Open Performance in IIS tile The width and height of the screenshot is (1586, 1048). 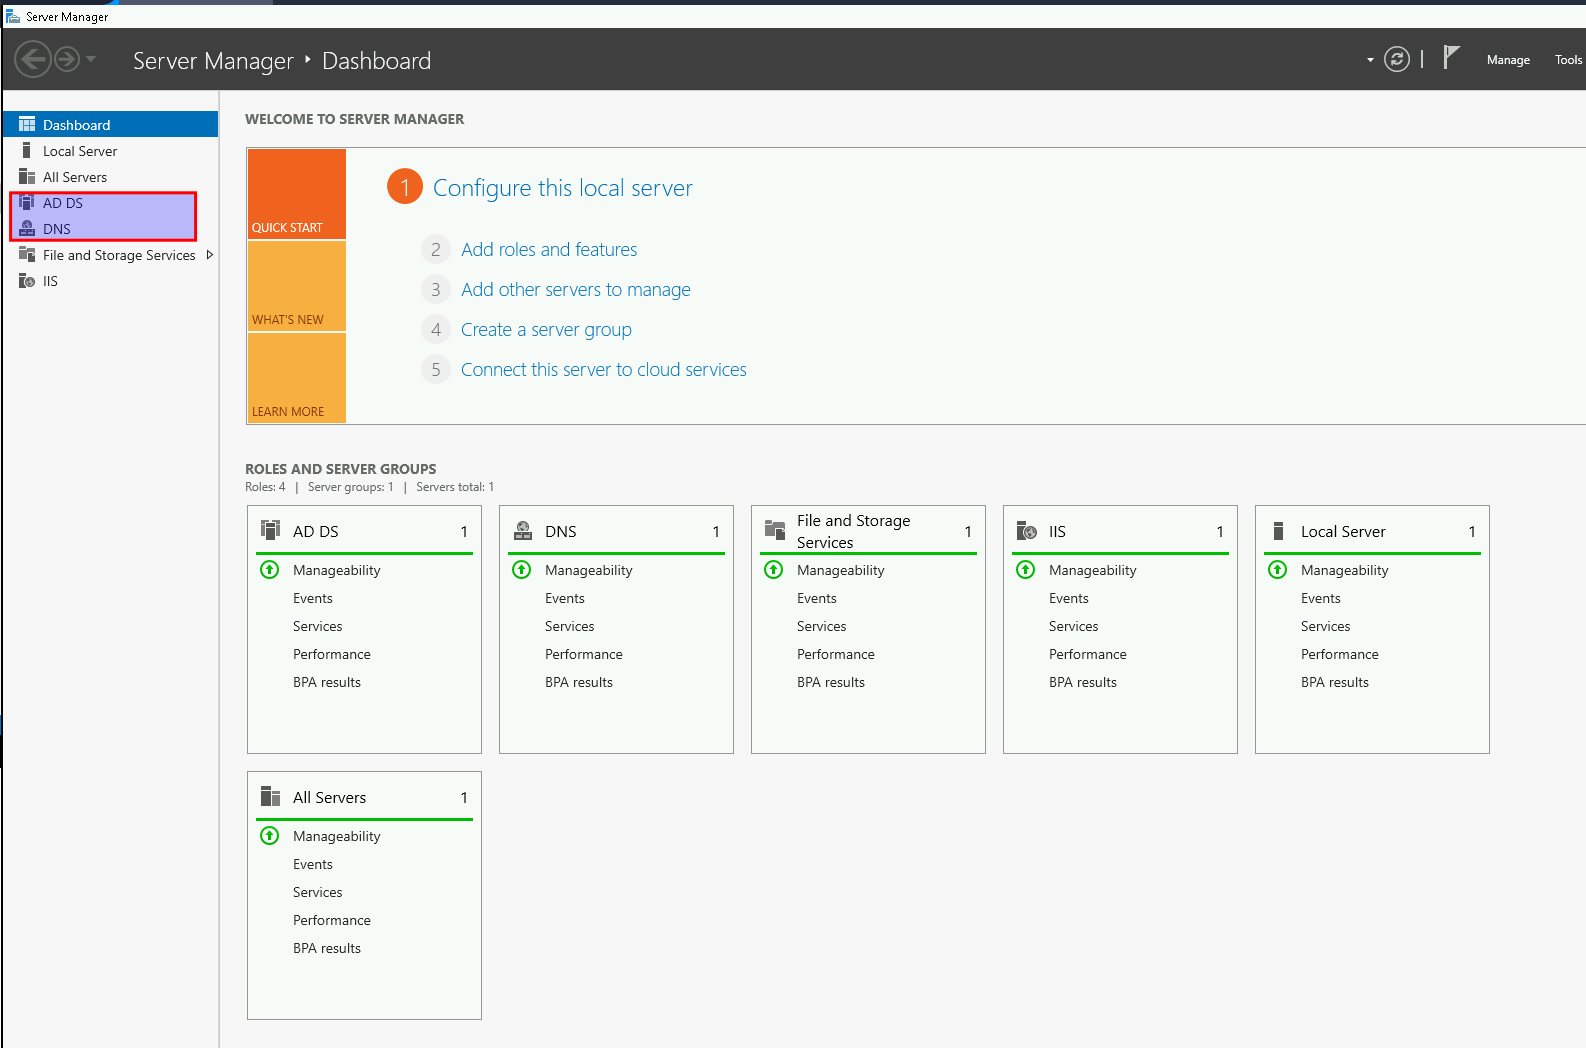pyautogui.click(x=1088, y=654)
